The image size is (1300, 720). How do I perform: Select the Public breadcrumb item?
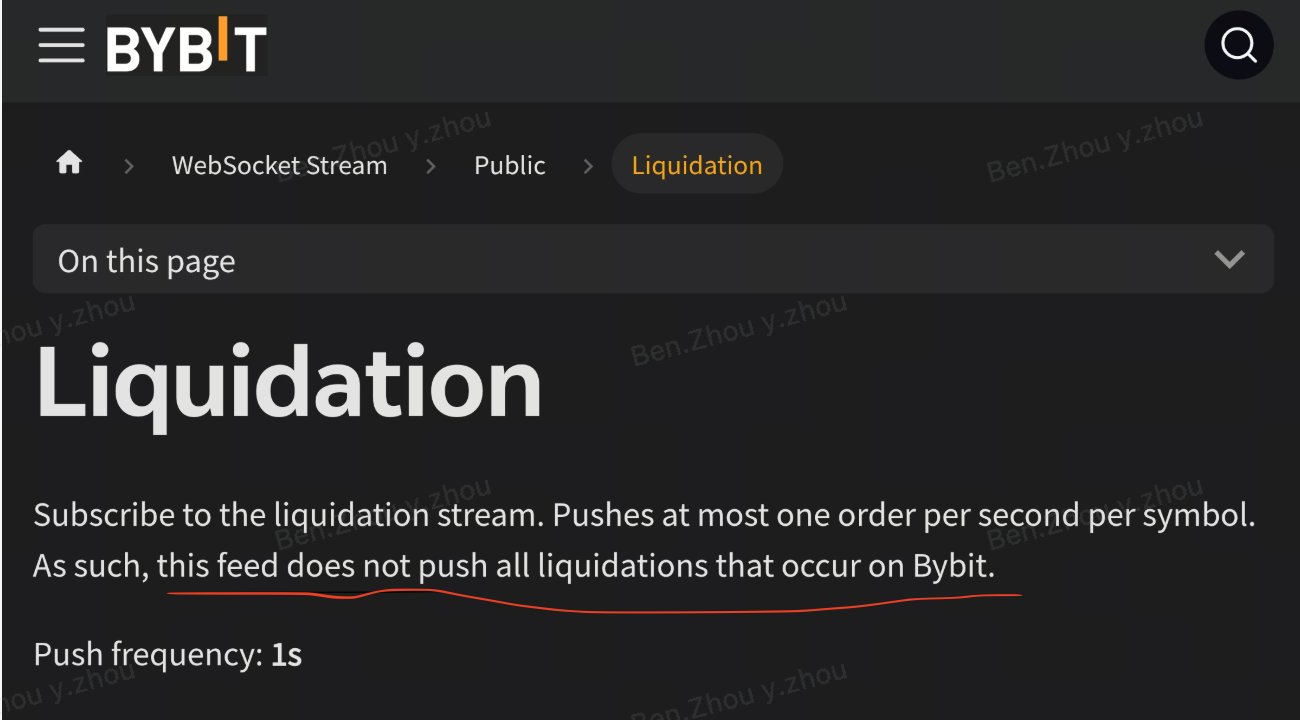510,165
